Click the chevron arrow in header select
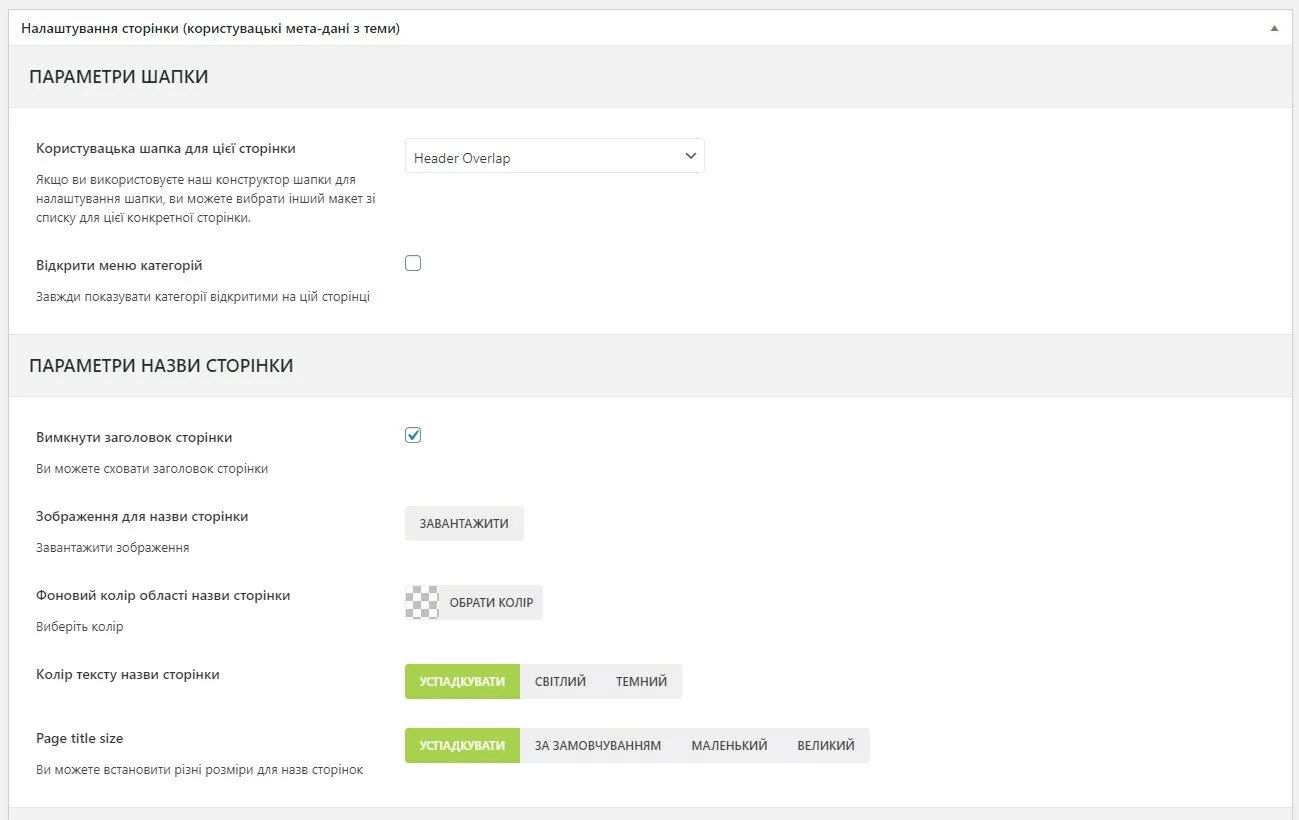 (x=690, y=157)
